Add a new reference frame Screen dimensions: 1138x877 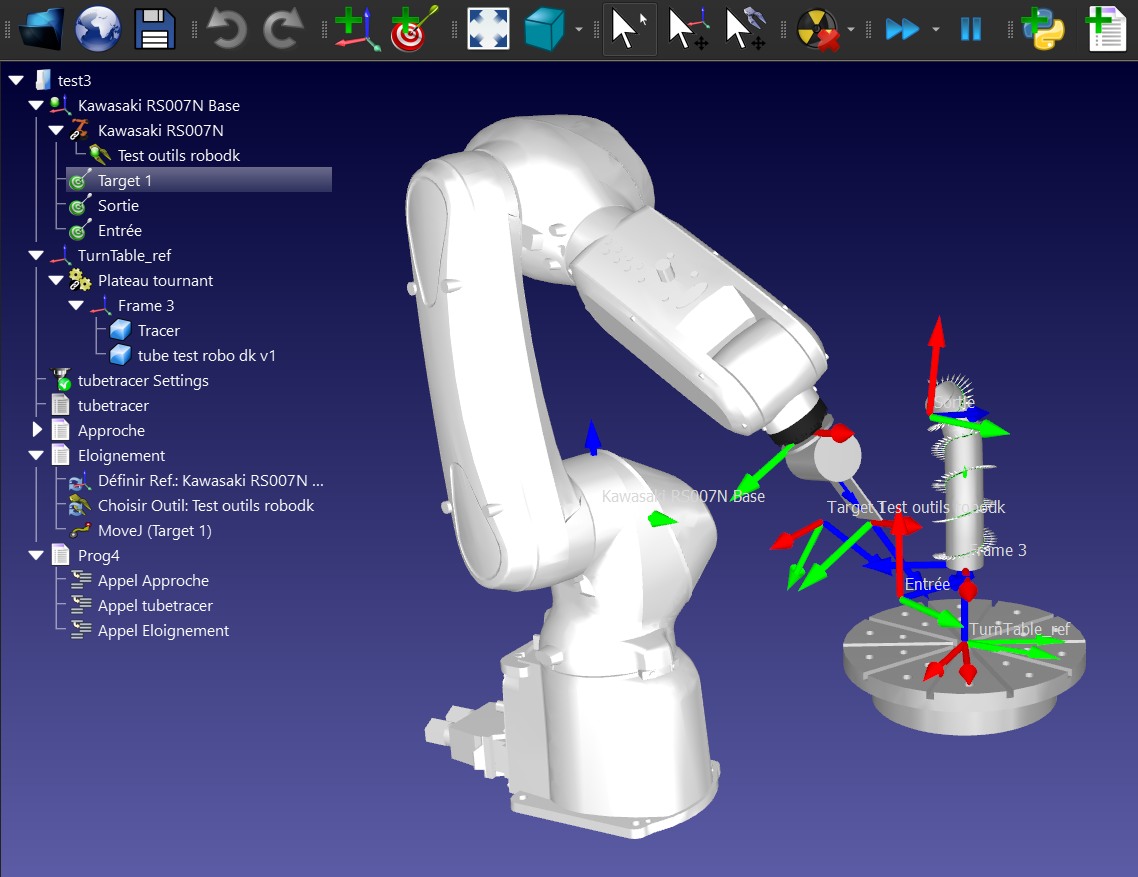pos(358,29)
